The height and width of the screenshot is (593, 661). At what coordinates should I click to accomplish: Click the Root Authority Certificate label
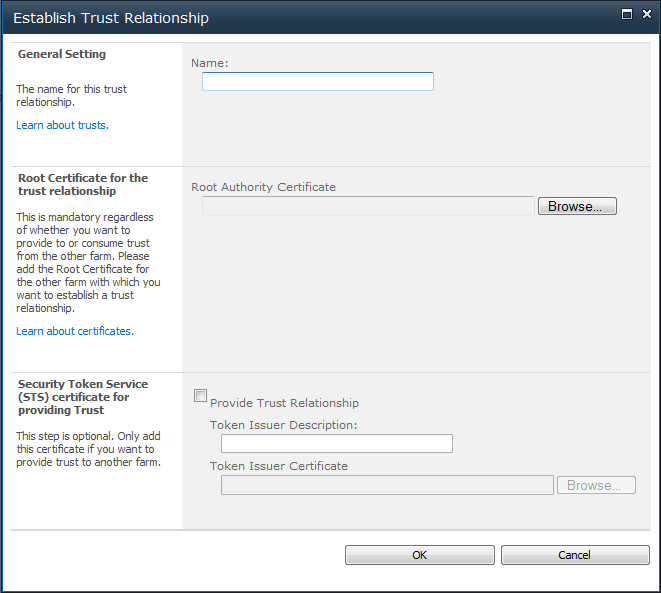pyautogui.click(x=263, y=187)
